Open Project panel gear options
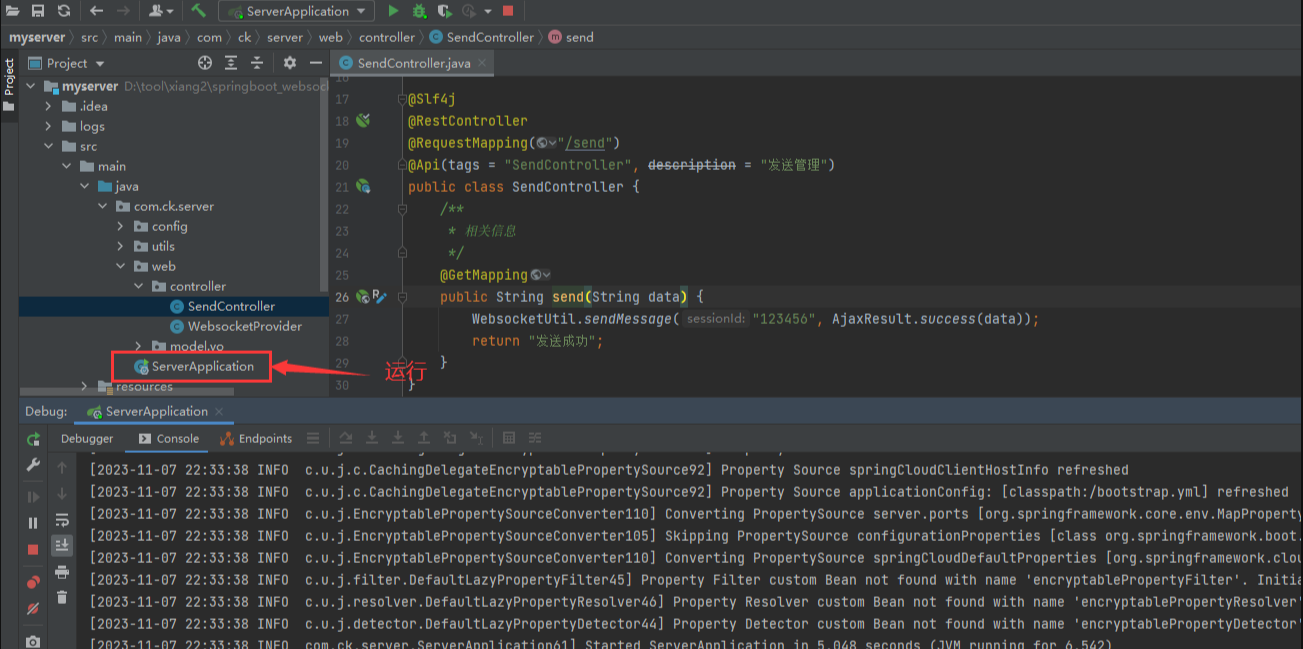 (x=290, y=62)
